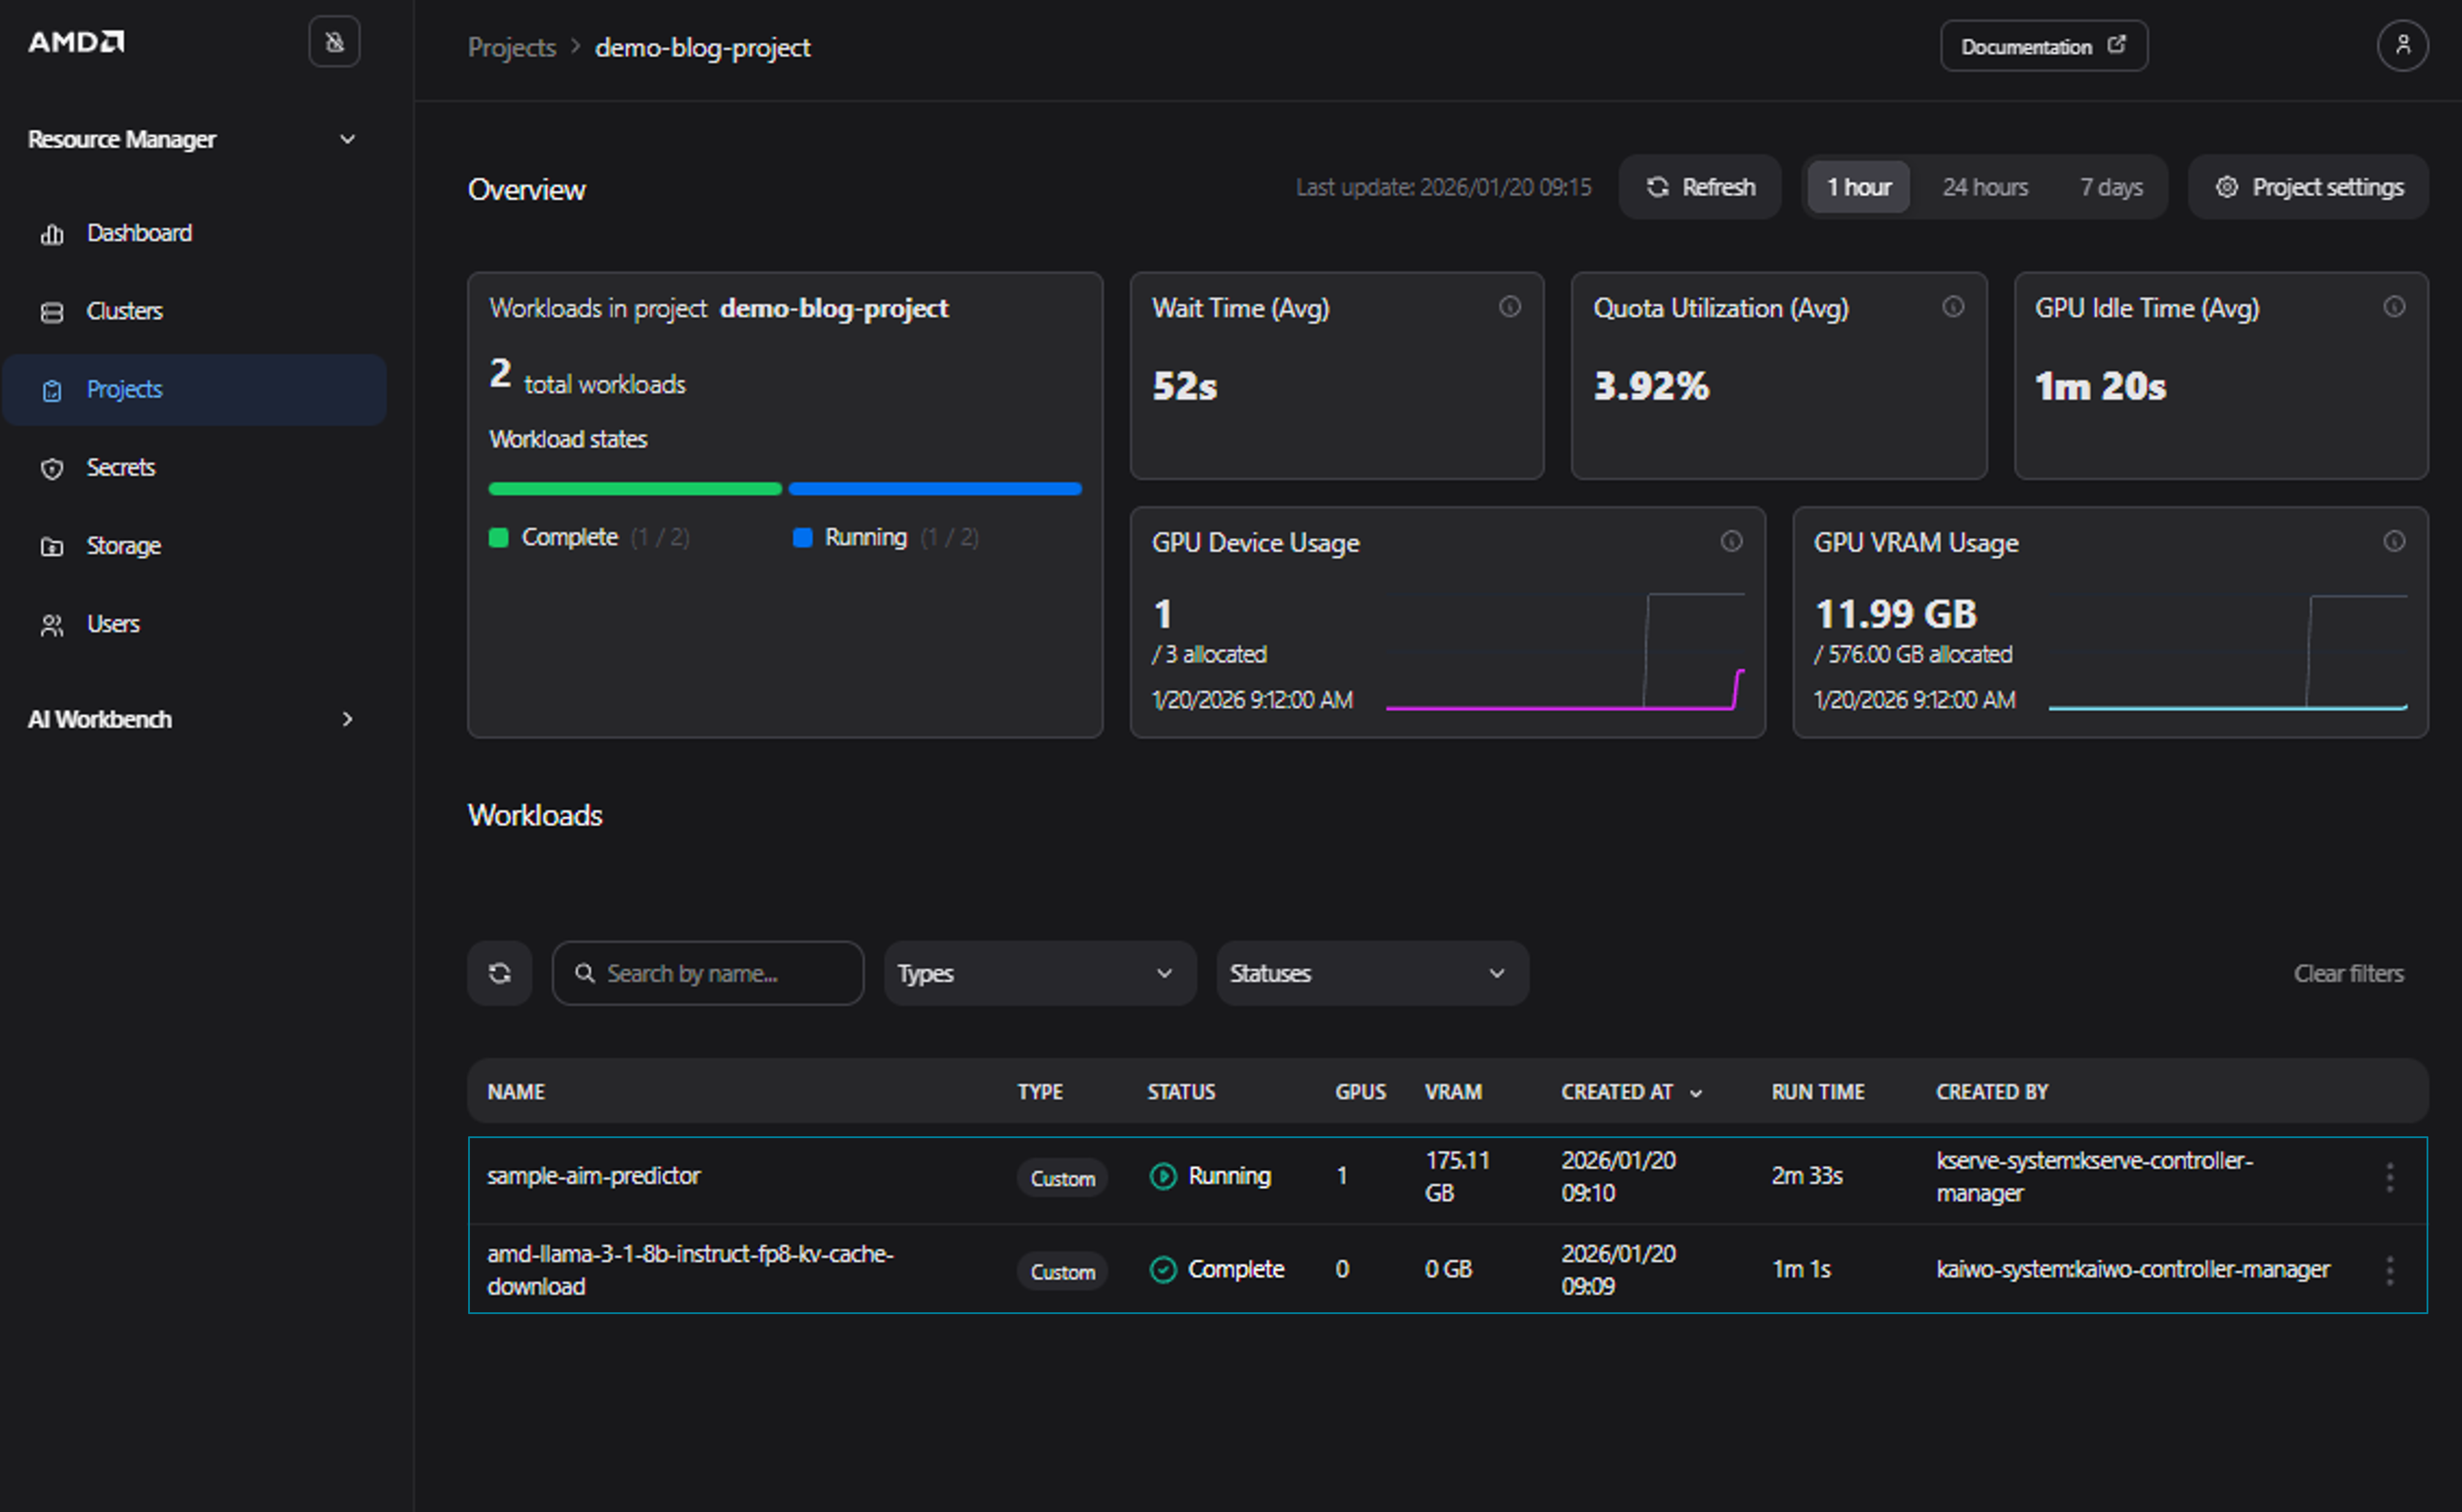The width and height of the screenshot is (2462, 1512).
Task: Select the 1 hour time range
Action: point(1858,187)
